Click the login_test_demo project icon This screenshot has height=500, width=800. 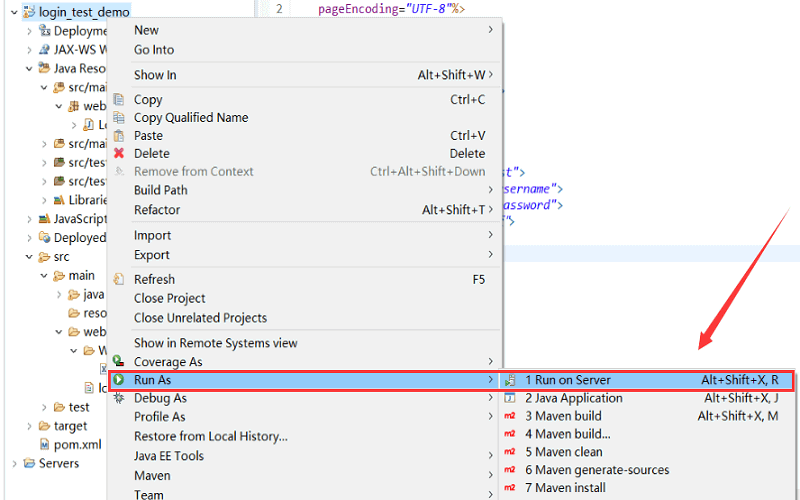point(29,12)
